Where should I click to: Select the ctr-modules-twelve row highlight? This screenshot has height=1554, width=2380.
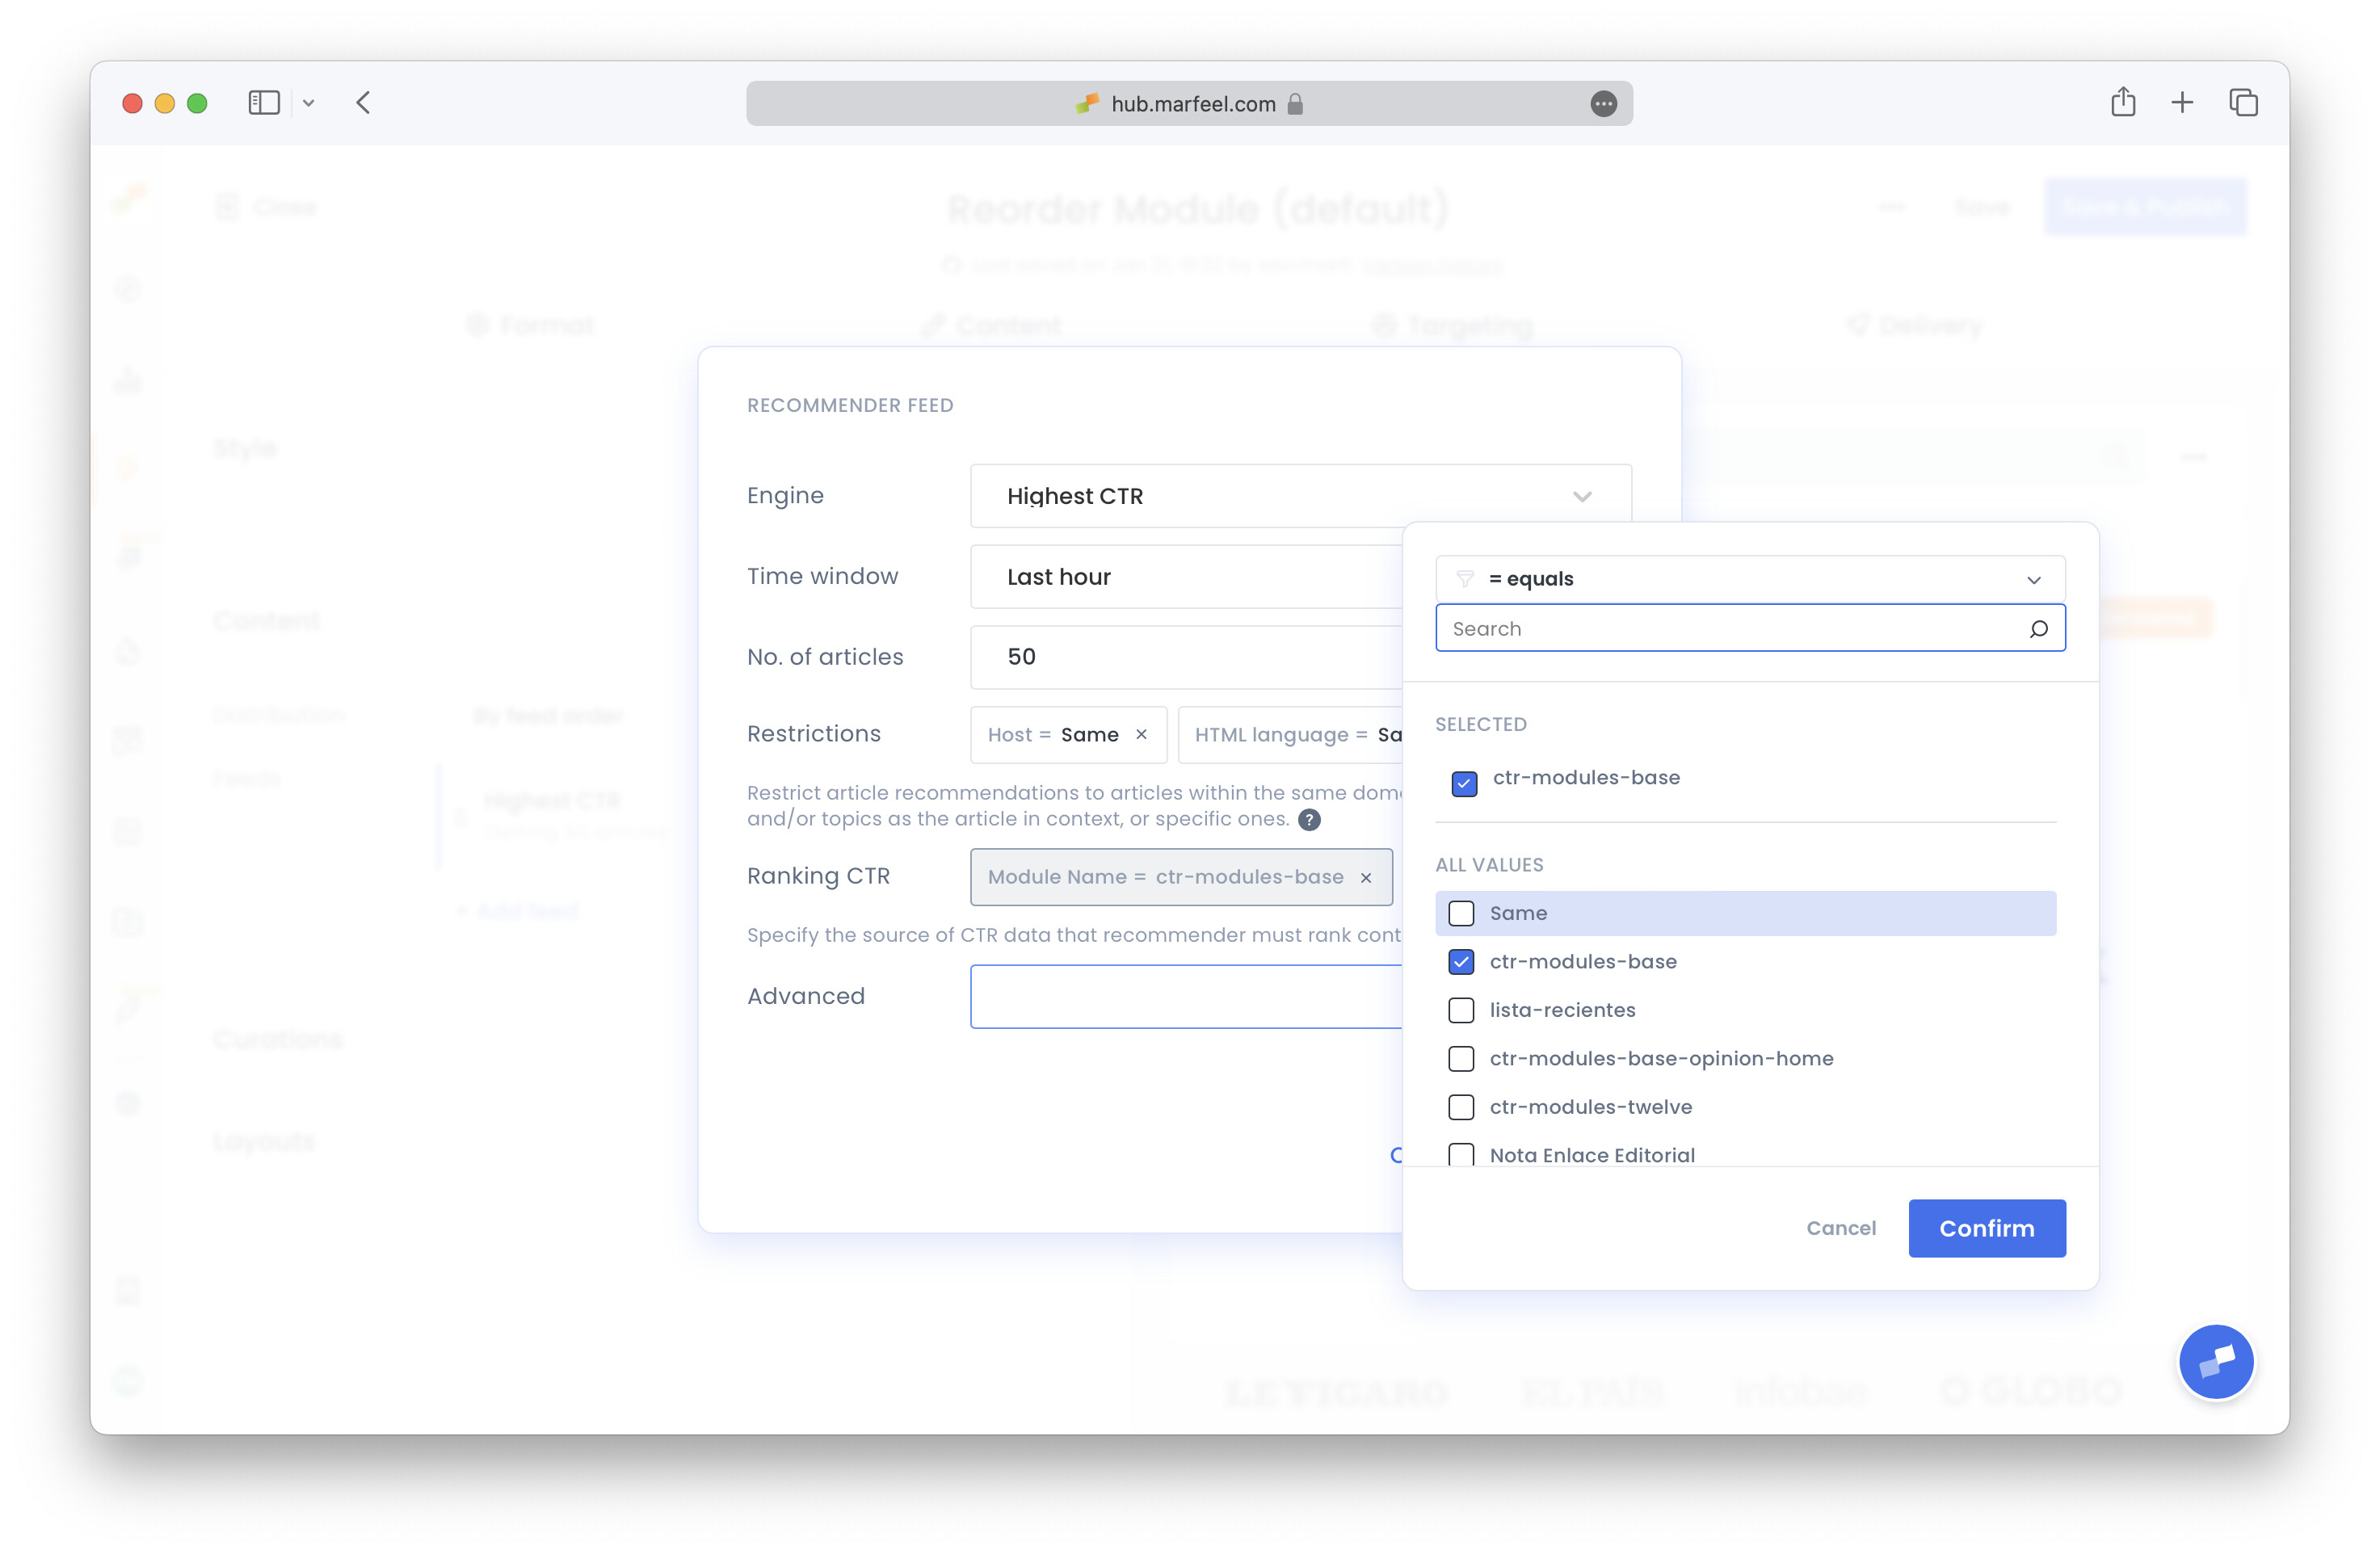click(x=1590, y=1106)
